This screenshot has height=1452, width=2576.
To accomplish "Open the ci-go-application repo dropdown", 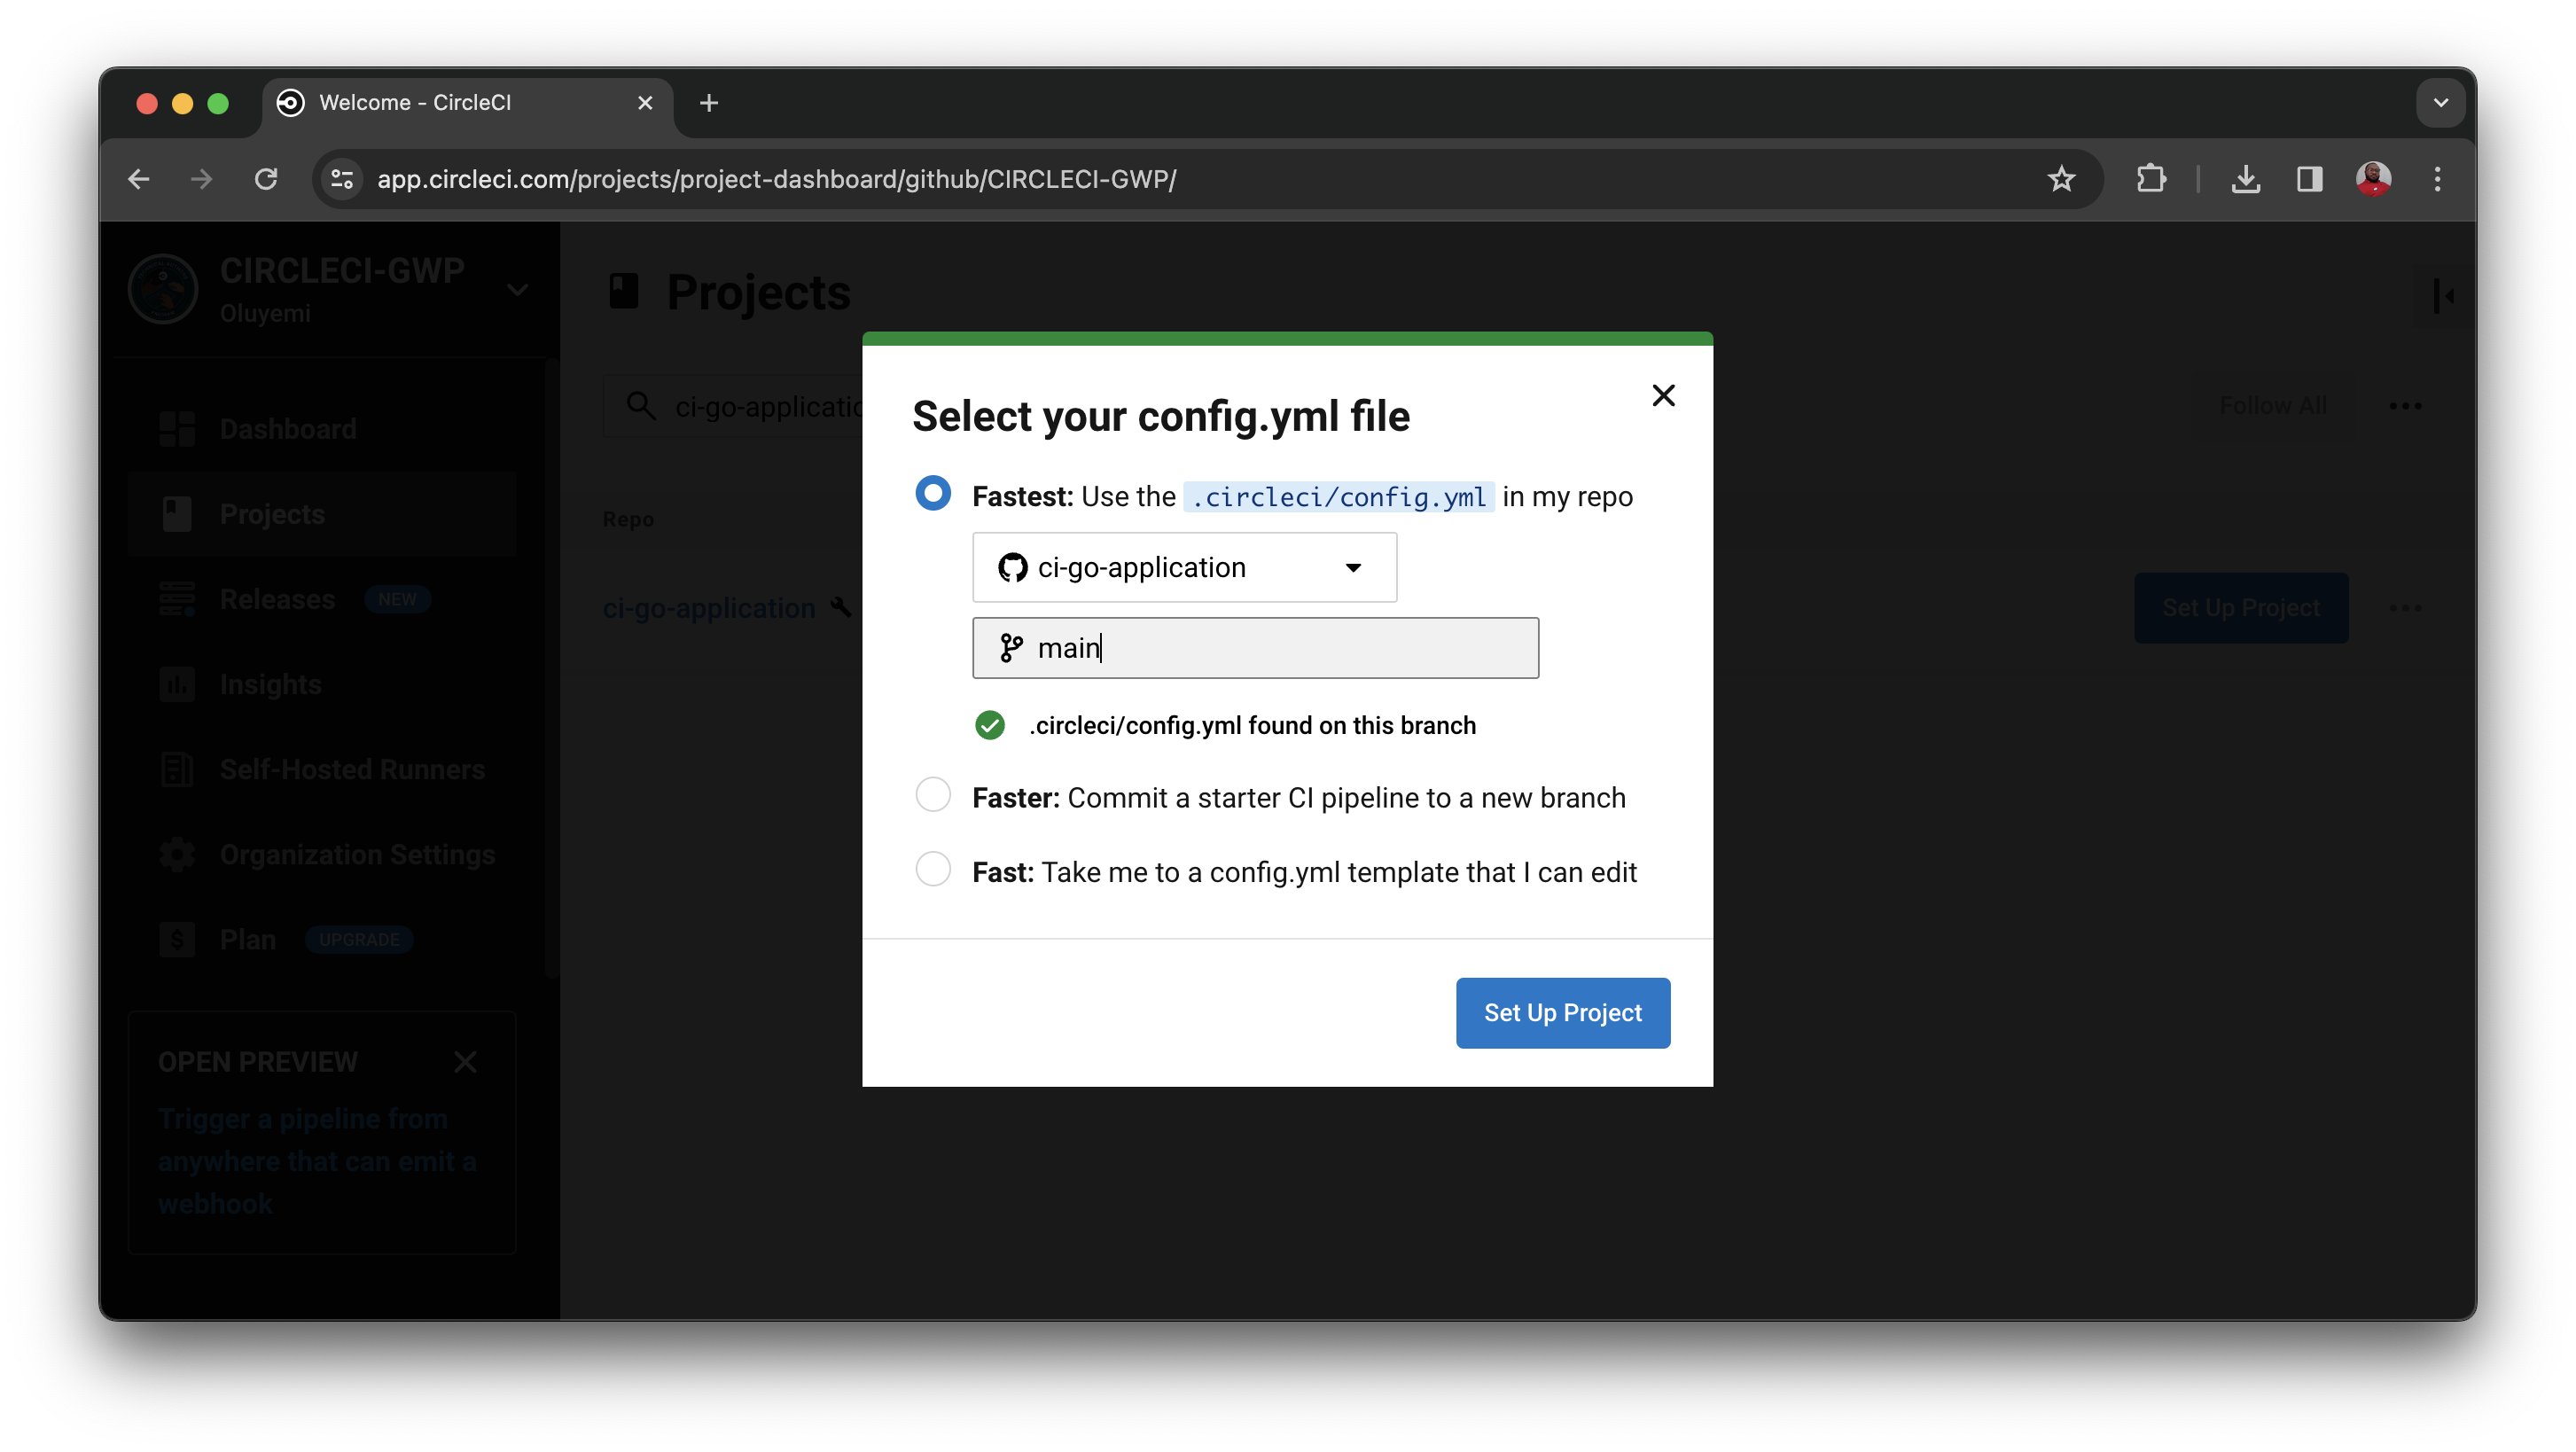I will coord(1184,567).
